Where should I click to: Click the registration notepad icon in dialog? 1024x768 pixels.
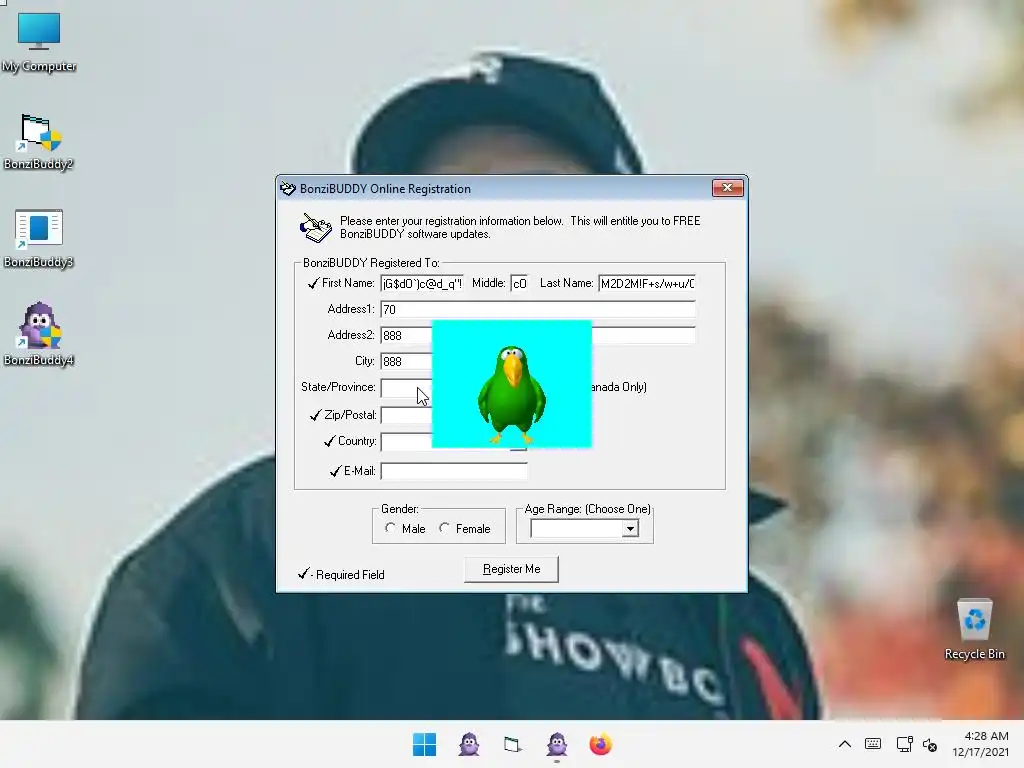pyautogui.click(x=315, y=228)
